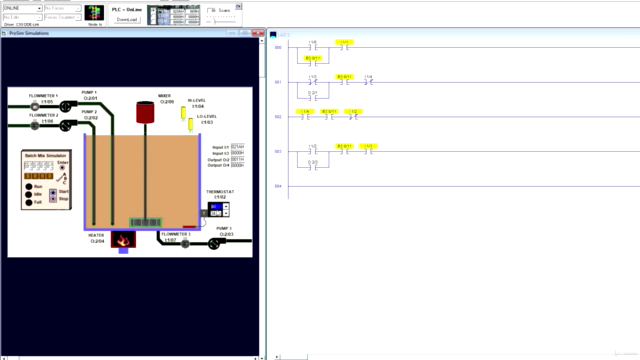Screen dimensions: 640x360
Task: Click the thumbwheel switch digits
Action: pos(38,166)
